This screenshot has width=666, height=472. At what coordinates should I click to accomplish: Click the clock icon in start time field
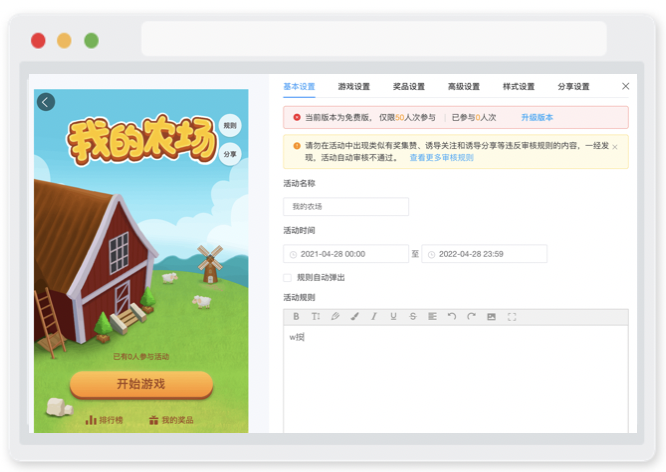(x=293, y=254)
